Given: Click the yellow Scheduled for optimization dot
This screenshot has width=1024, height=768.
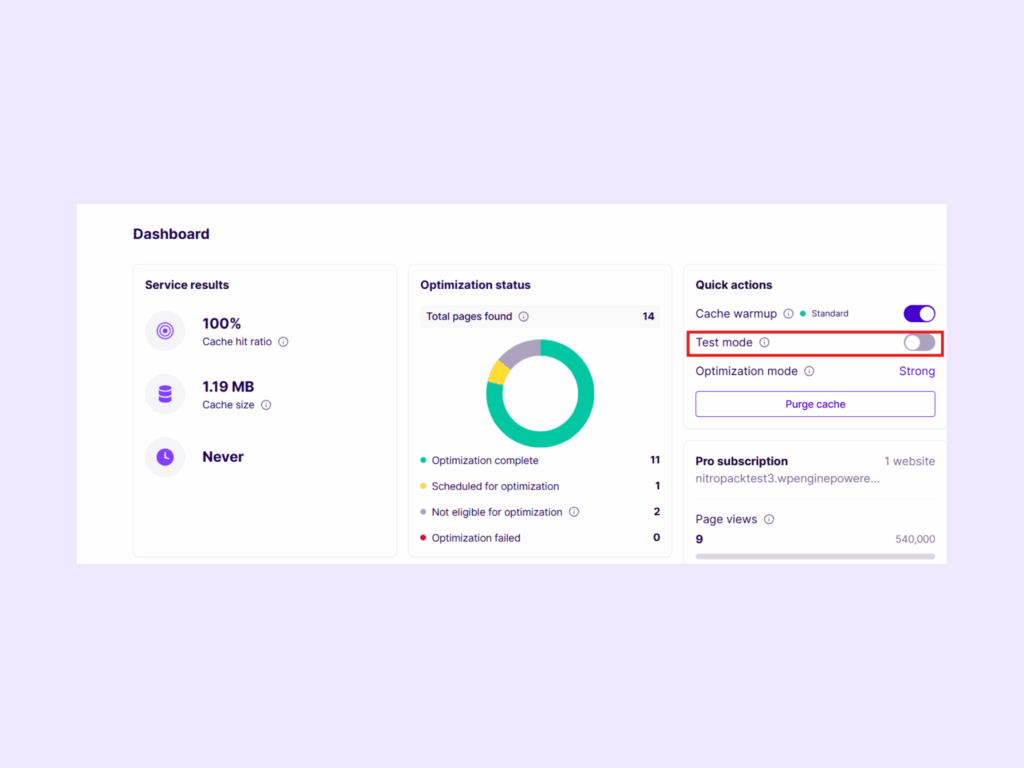Looking at the screenshot, I should [x=423, y=486].
